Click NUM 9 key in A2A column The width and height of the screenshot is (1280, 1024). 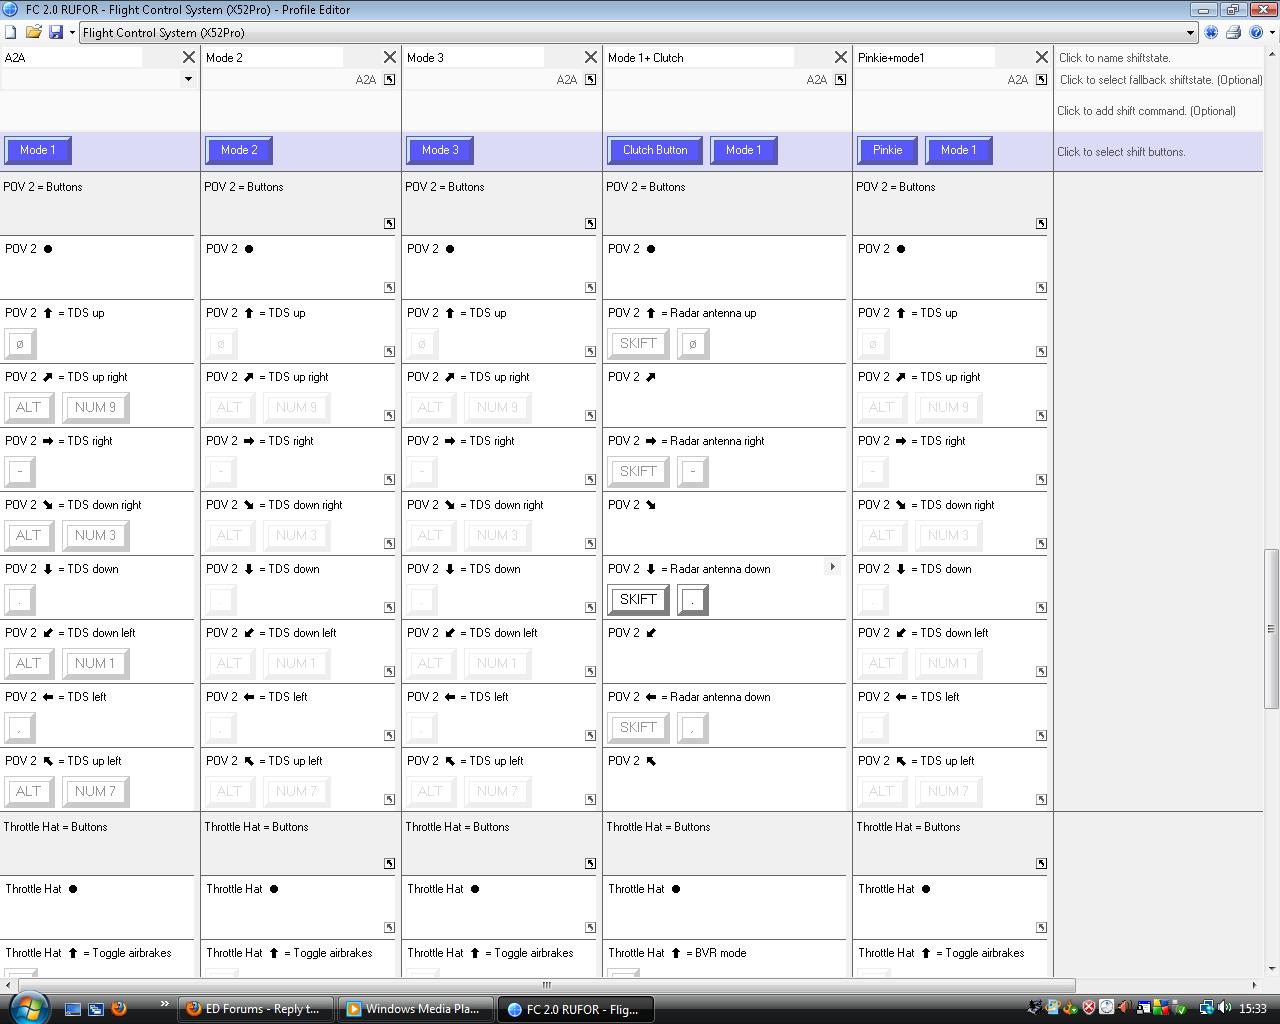point(95,407)
